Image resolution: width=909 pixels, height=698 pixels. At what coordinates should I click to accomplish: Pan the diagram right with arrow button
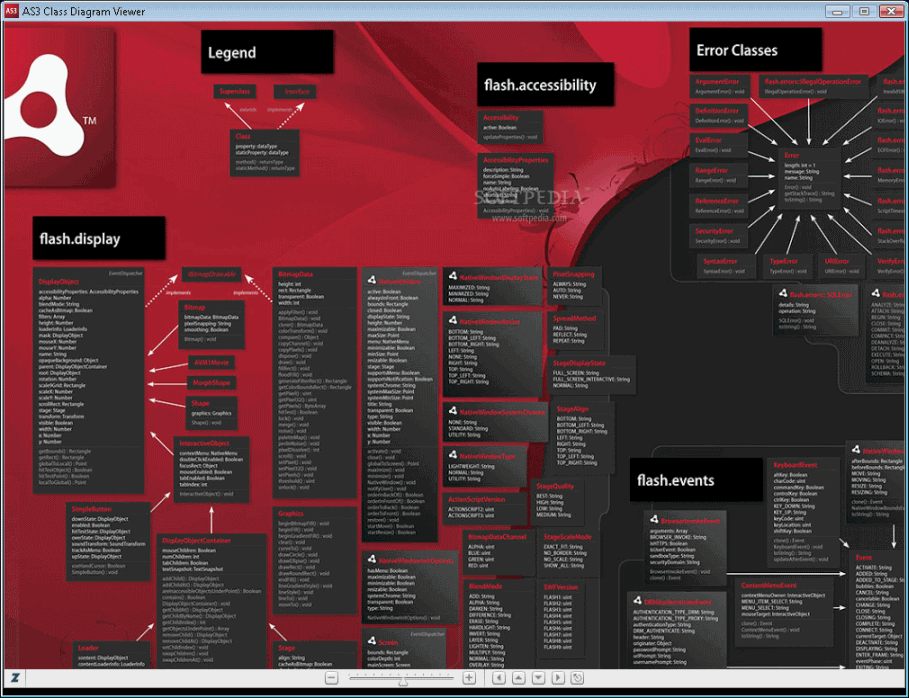tap(558, 678)
